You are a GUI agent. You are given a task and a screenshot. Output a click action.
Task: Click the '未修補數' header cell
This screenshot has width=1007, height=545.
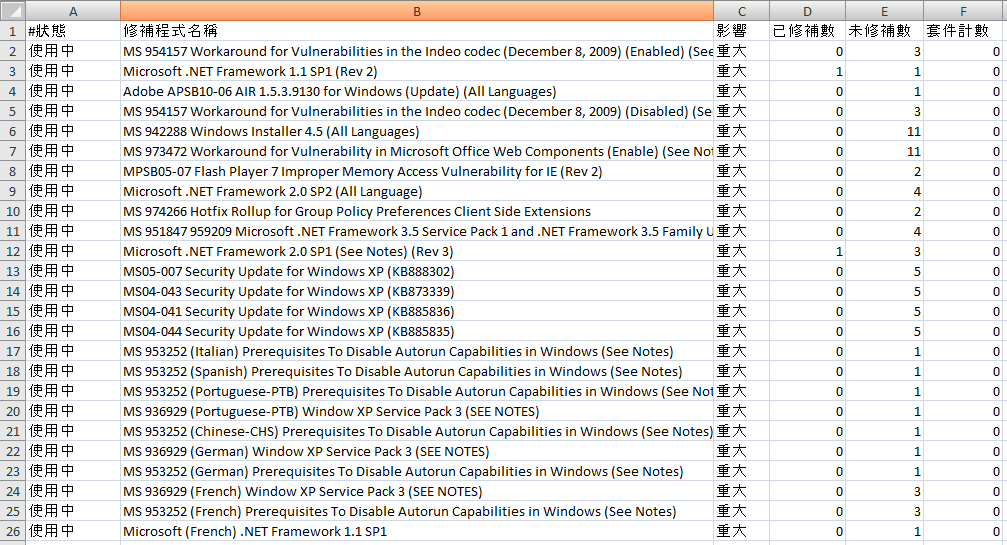click(884, 31)
